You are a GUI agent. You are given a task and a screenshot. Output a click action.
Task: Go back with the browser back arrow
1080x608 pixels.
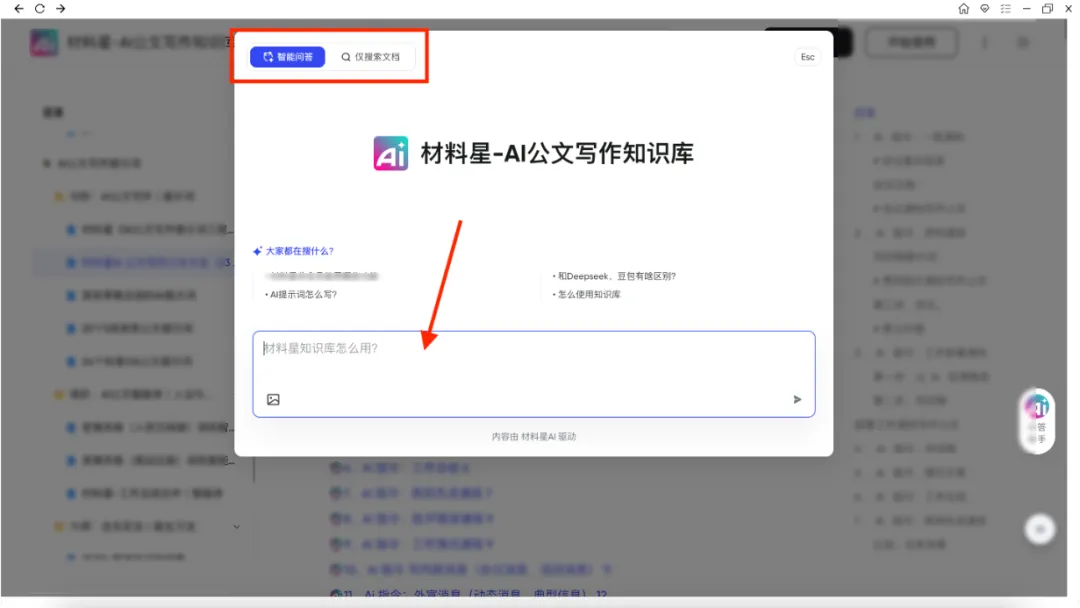(19, 8)
